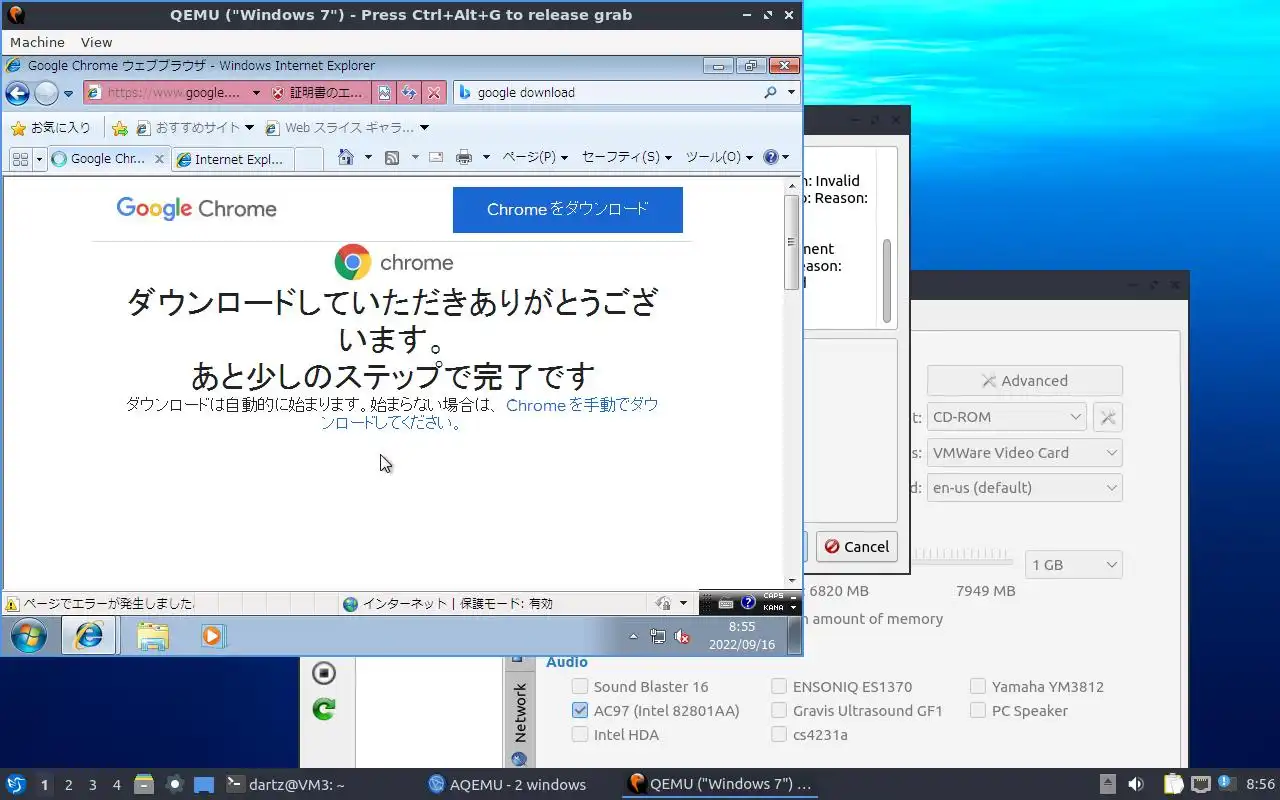Open the ページ(P) menu

coord(535,157)
